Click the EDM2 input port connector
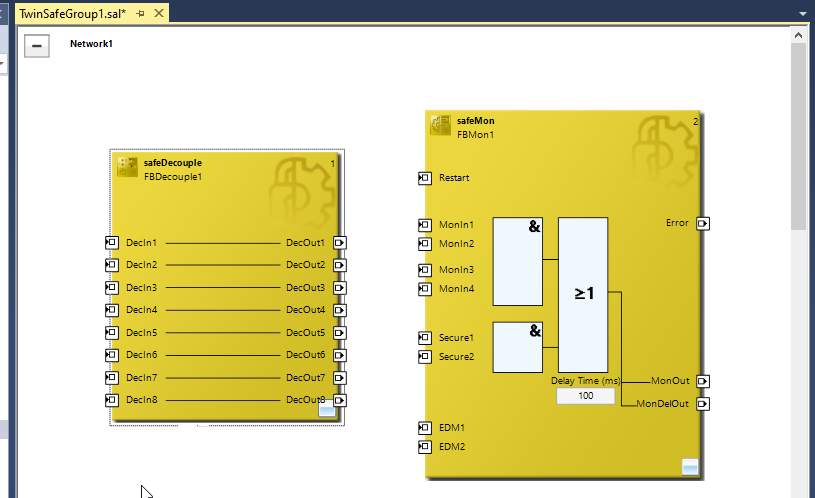 [425, 447]
